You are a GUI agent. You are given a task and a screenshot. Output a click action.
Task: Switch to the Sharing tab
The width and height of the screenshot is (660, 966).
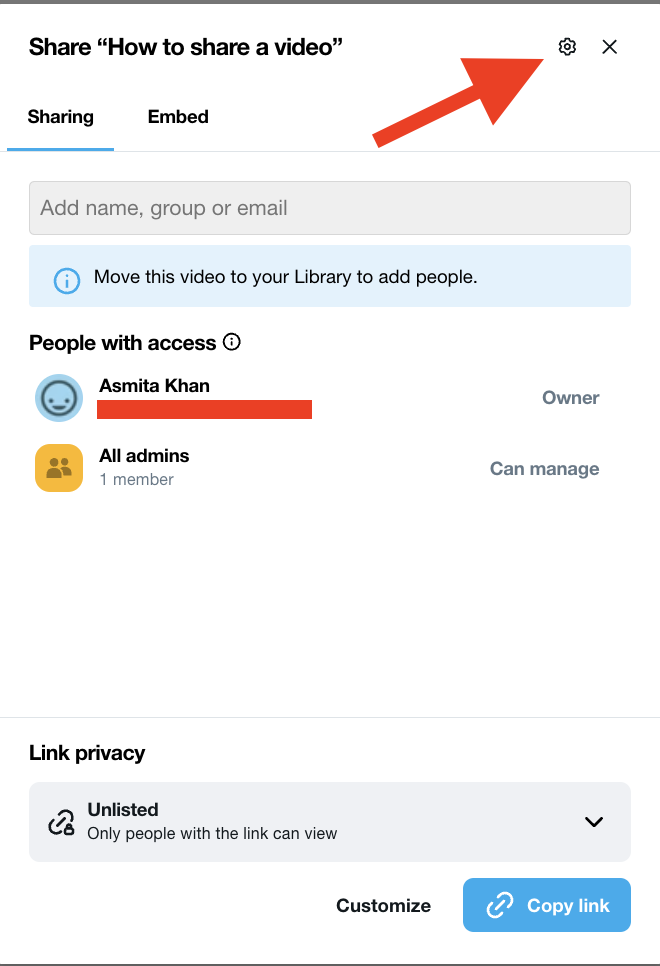tap(61, 117)
